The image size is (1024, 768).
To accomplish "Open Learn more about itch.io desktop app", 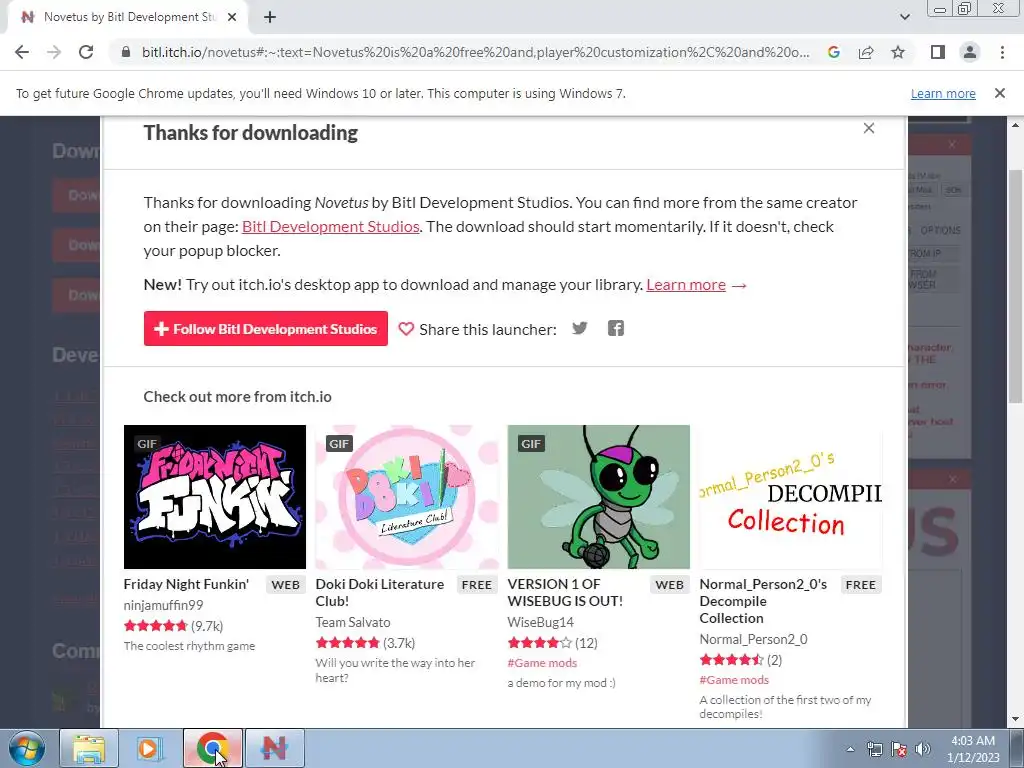I will [x=686, y=285].
